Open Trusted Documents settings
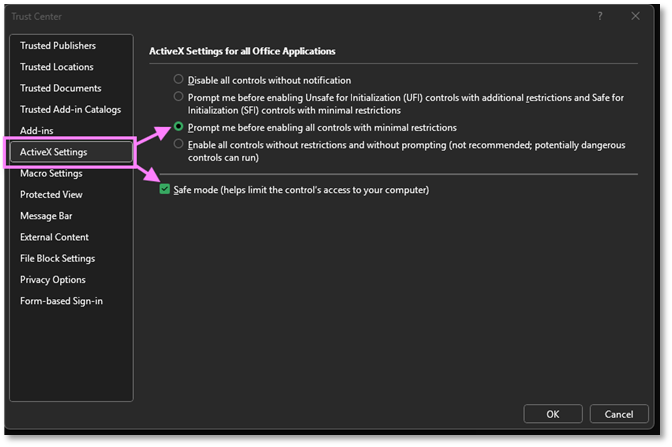Screen dimensions: 672x447 pyautogui.click(x=60, y=88)
